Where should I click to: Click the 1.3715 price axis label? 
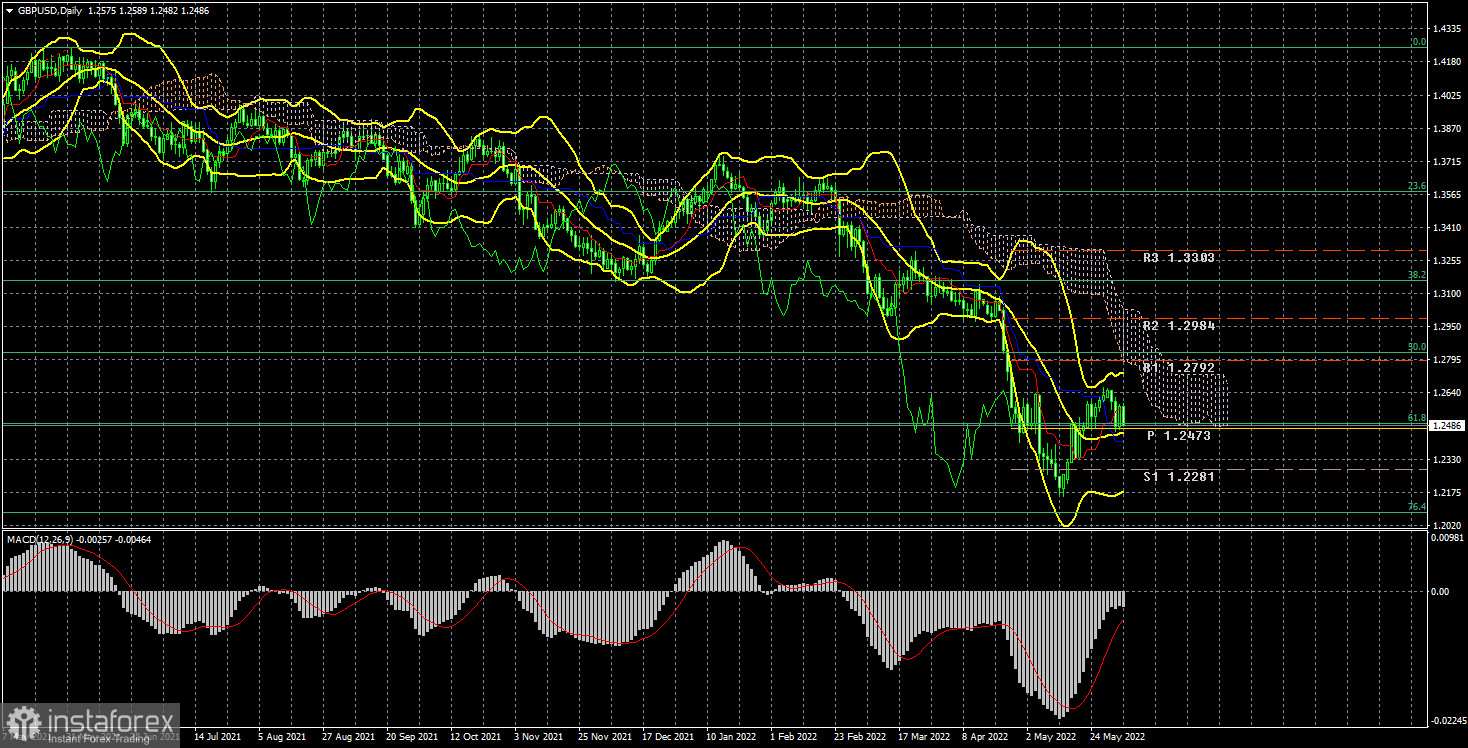(1448, 161)
